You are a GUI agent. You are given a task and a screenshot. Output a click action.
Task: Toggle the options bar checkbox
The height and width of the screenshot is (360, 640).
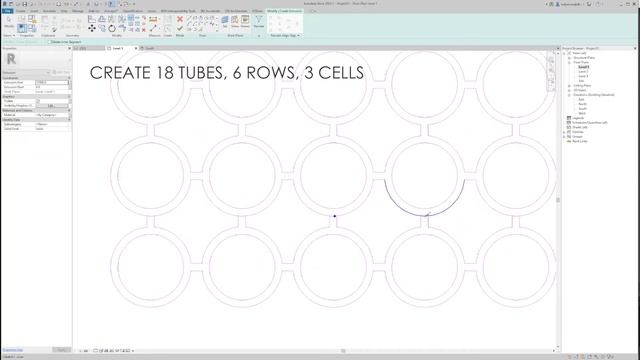49,42
